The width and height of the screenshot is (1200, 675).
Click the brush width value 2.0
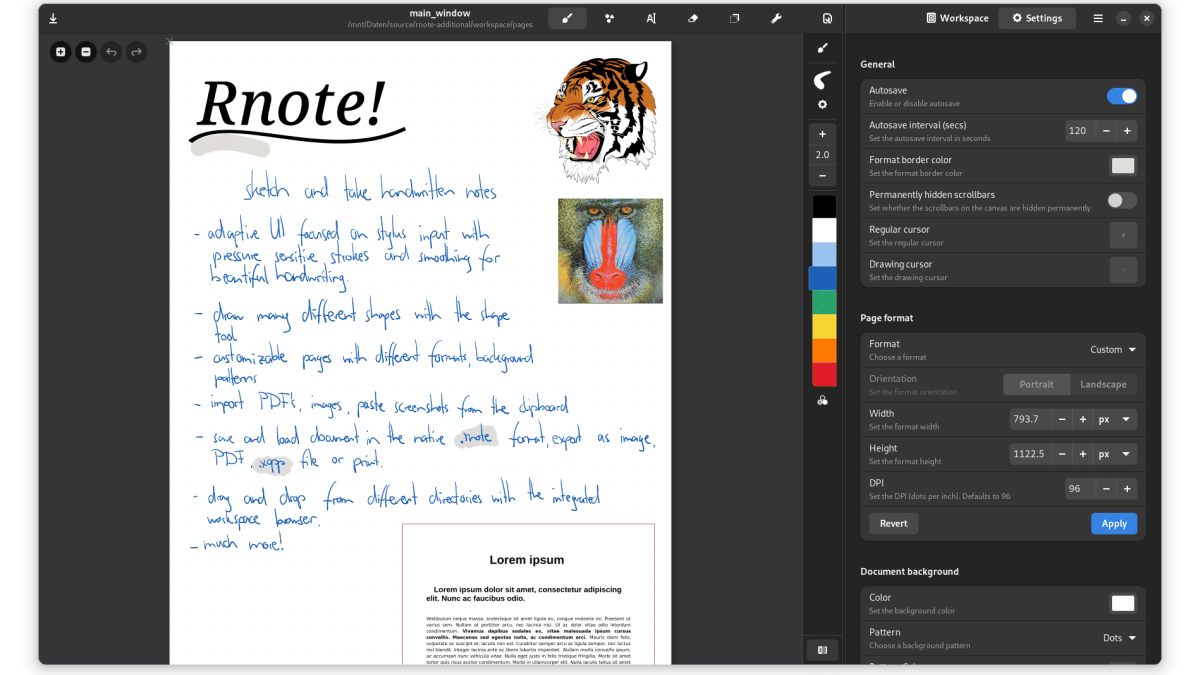coord(822,155)
